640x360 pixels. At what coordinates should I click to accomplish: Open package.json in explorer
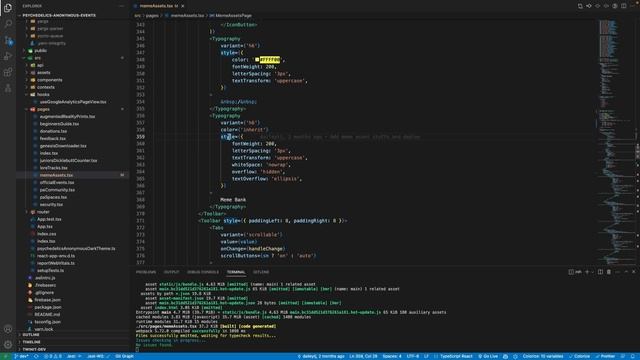[x=48, y=307]
